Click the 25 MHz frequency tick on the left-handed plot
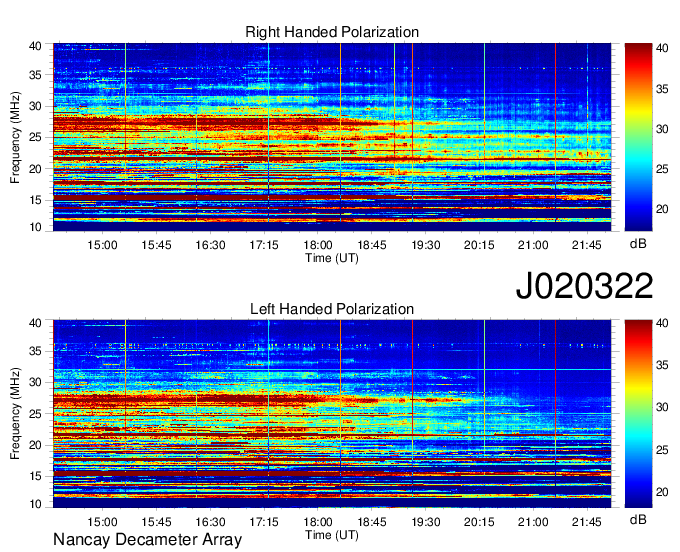680x552 pixels. pos(35,414)
